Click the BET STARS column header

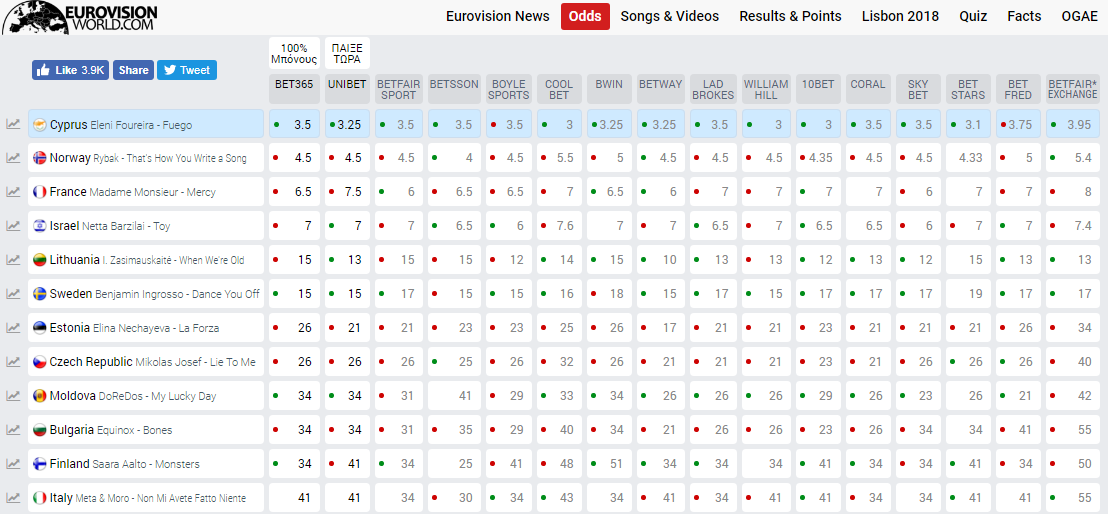click(968, 89)
